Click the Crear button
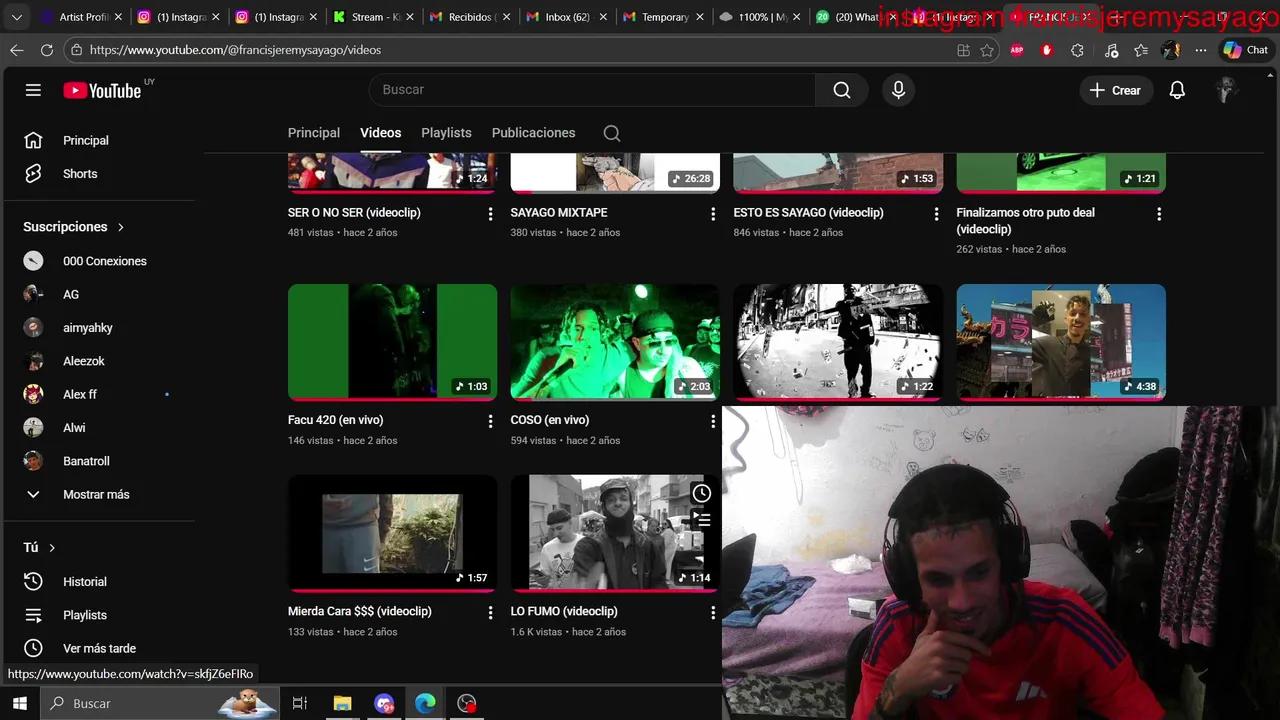1280x720 pixels. pyautogui.click(x=1115, y=90)
